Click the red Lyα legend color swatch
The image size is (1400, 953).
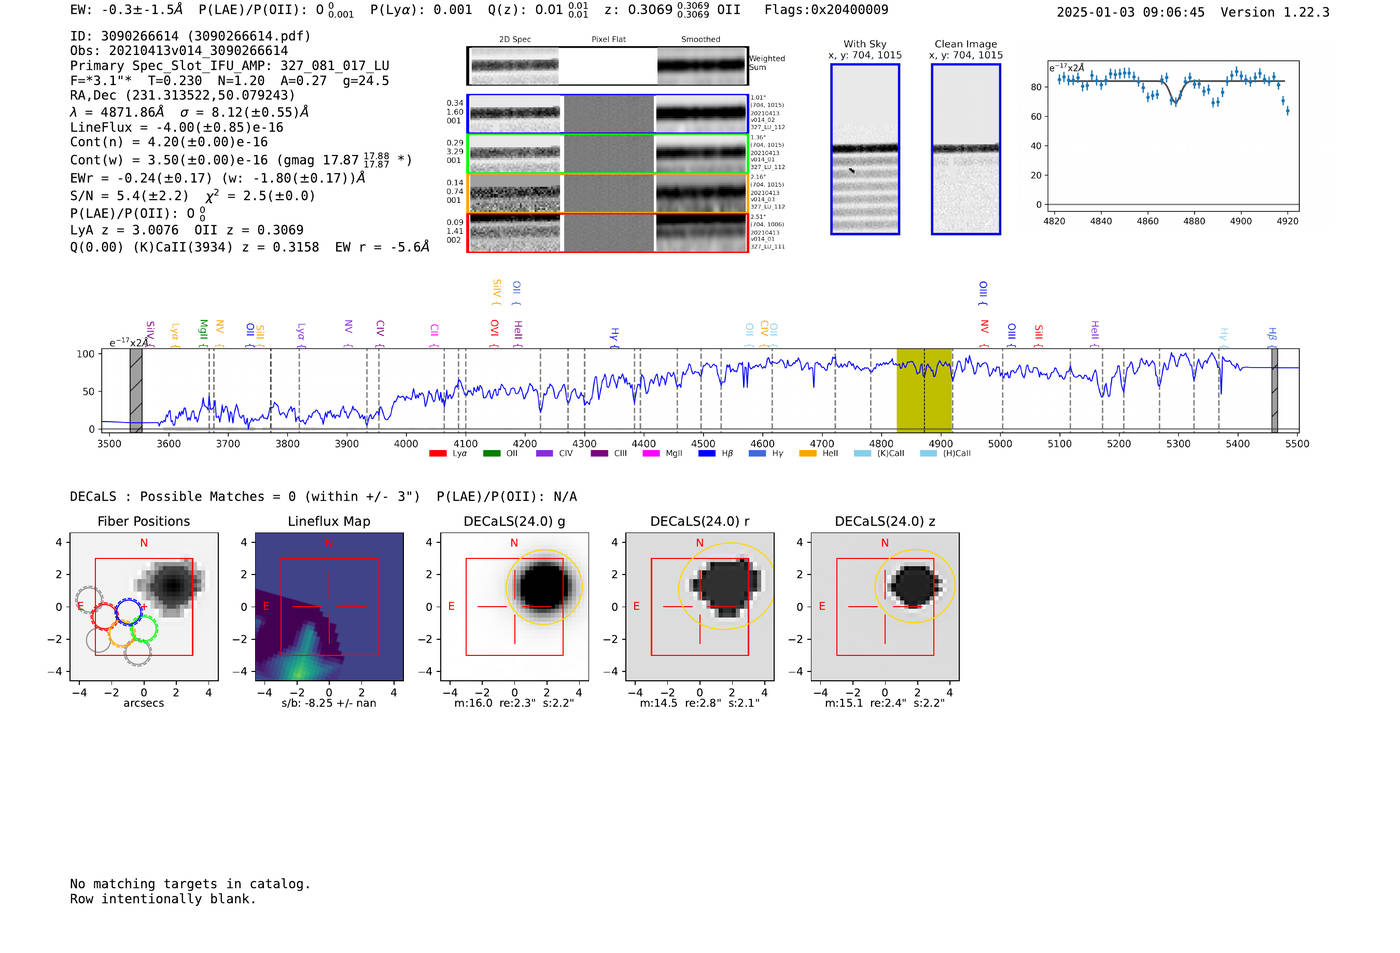[437, 454]
